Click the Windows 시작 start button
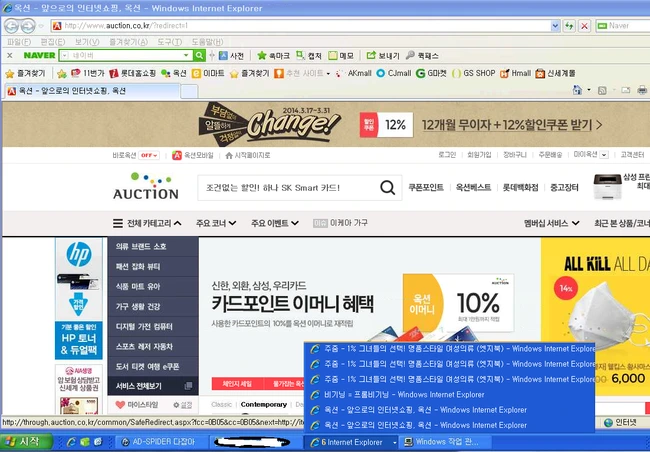The height and width of the screenshot is (452, 650). (x=26, y=442)
